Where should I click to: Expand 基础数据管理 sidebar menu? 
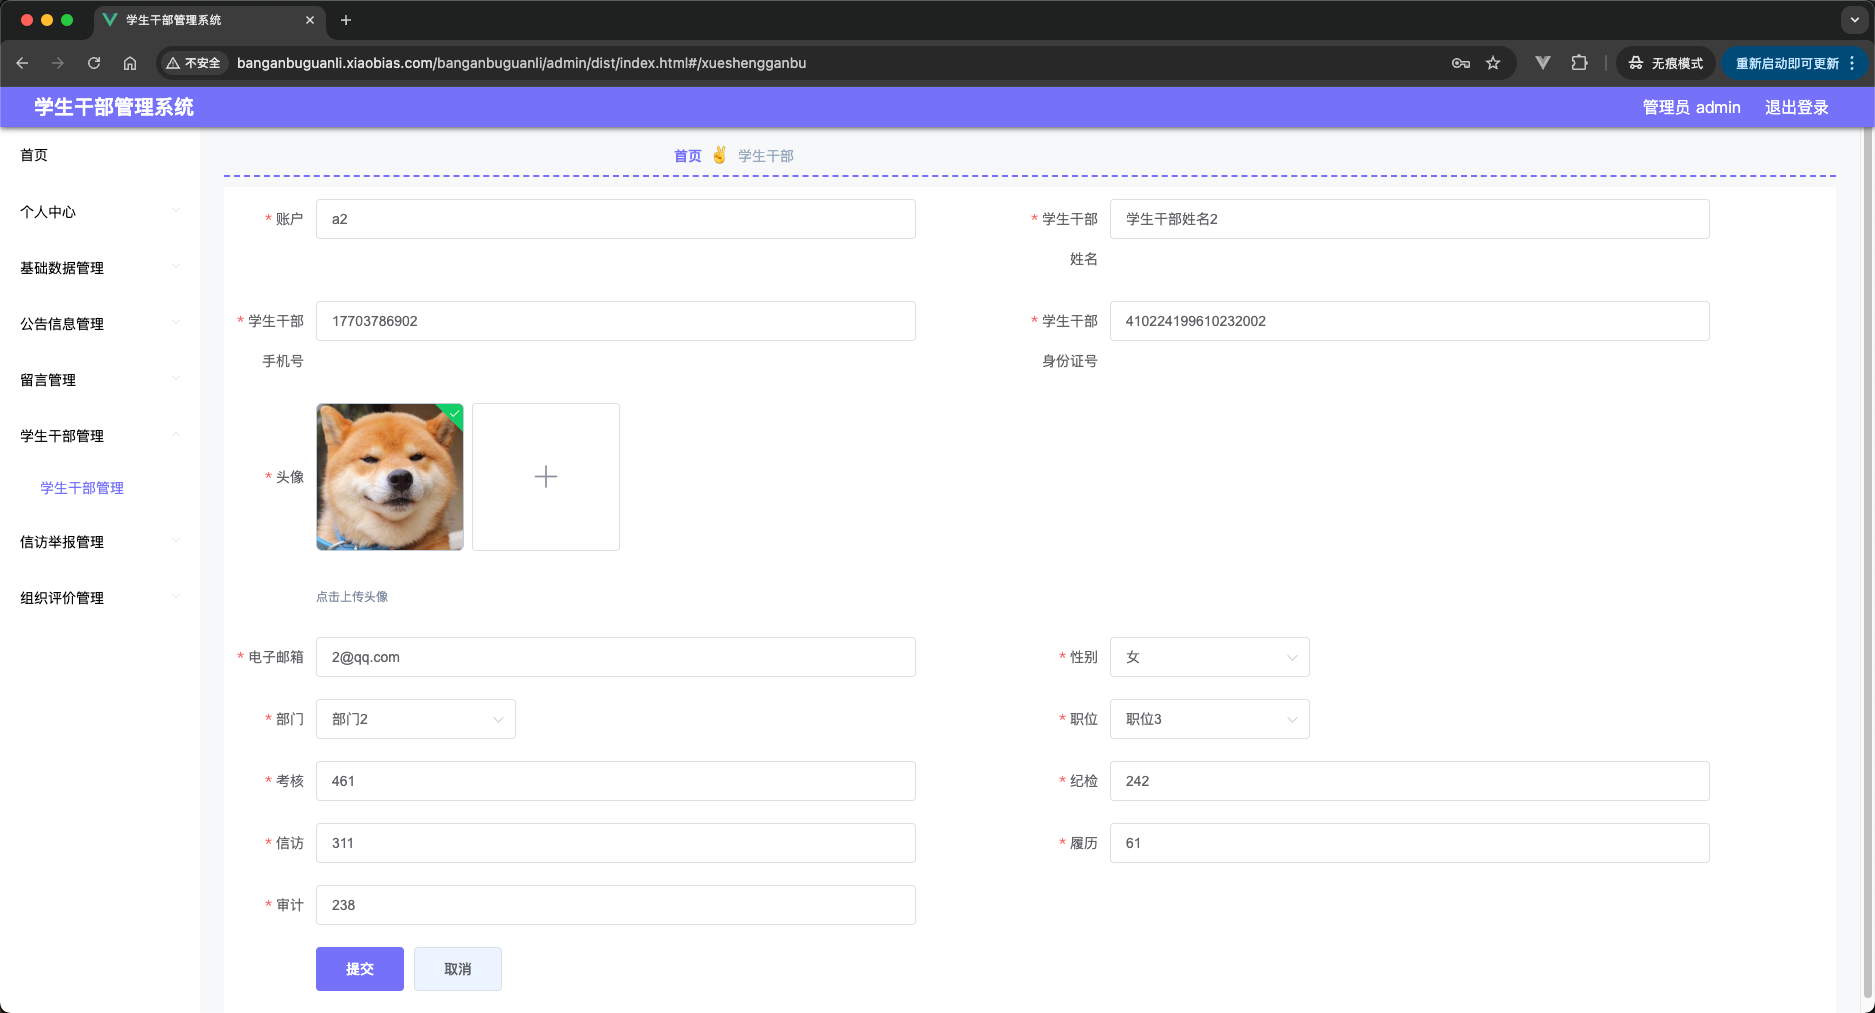pyautogui.click(x=100, y=267)
